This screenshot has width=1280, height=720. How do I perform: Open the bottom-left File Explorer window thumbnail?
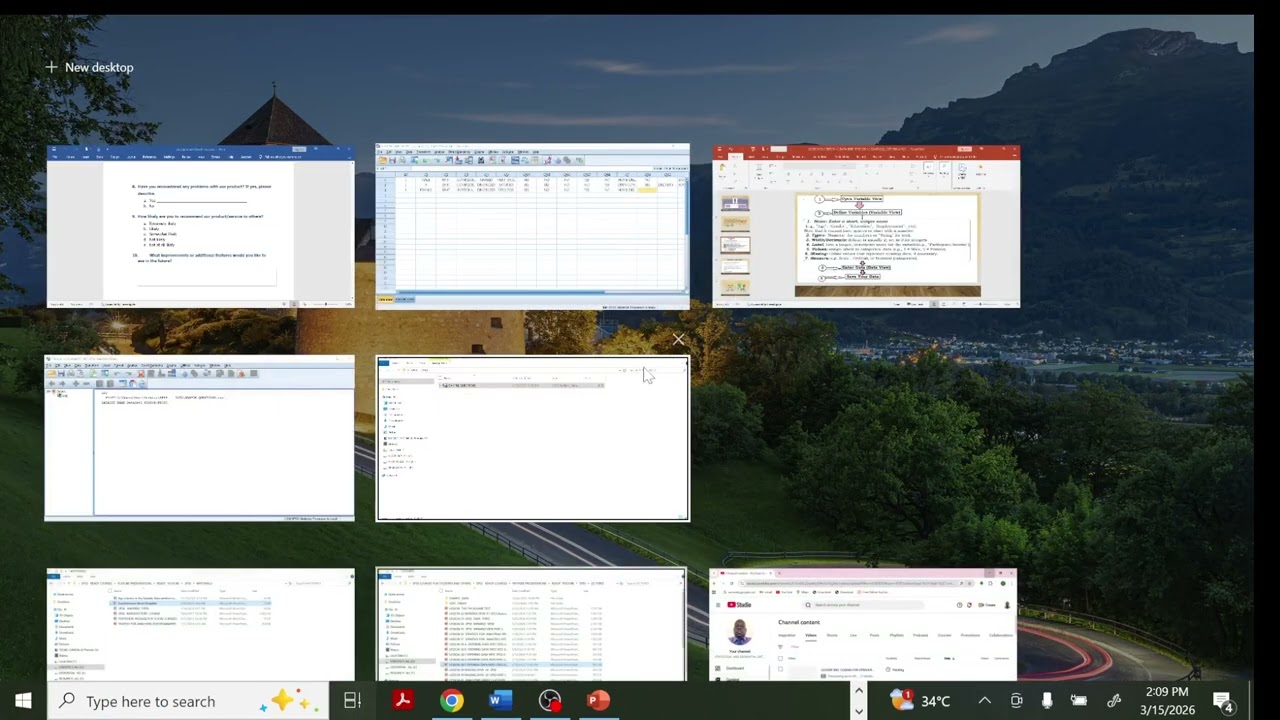tap(200, 624)
